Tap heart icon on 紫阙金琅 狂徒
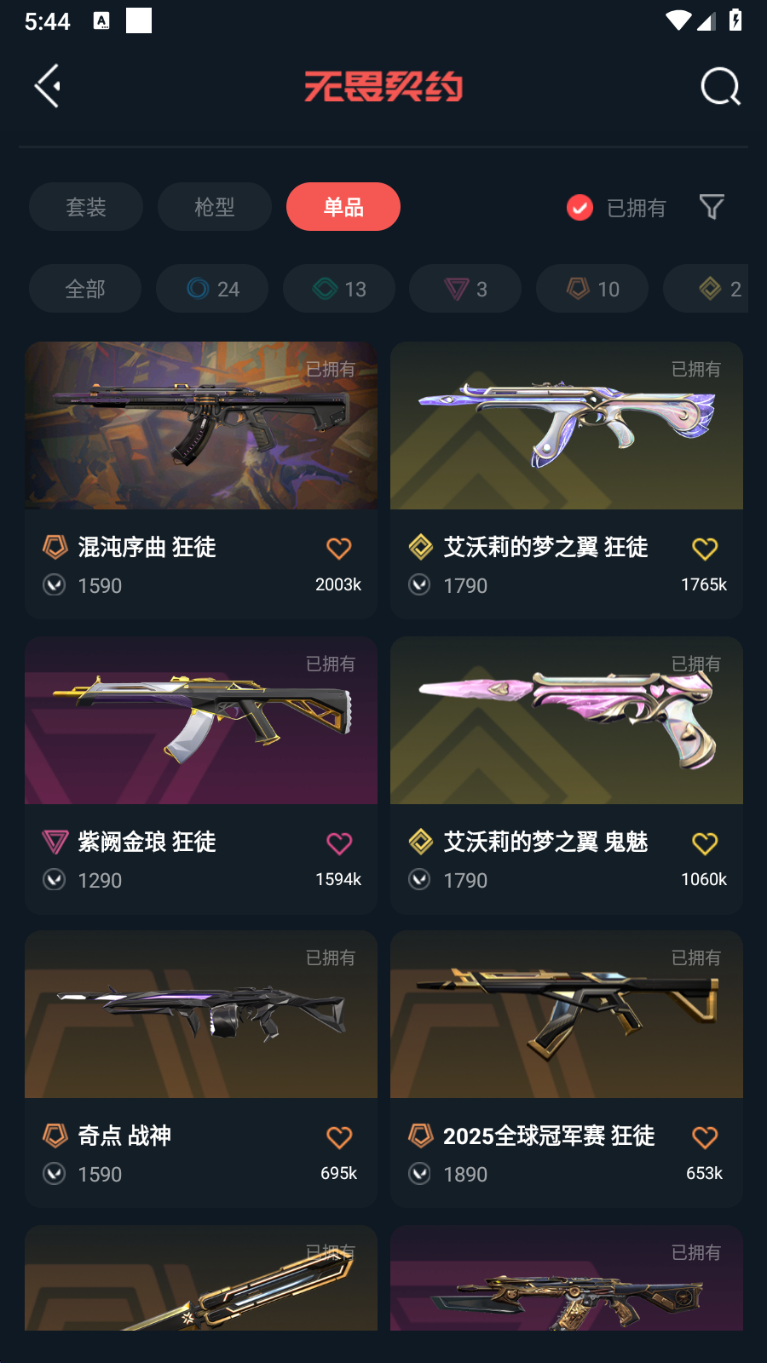767x1363 pixels. pos(339,843)
